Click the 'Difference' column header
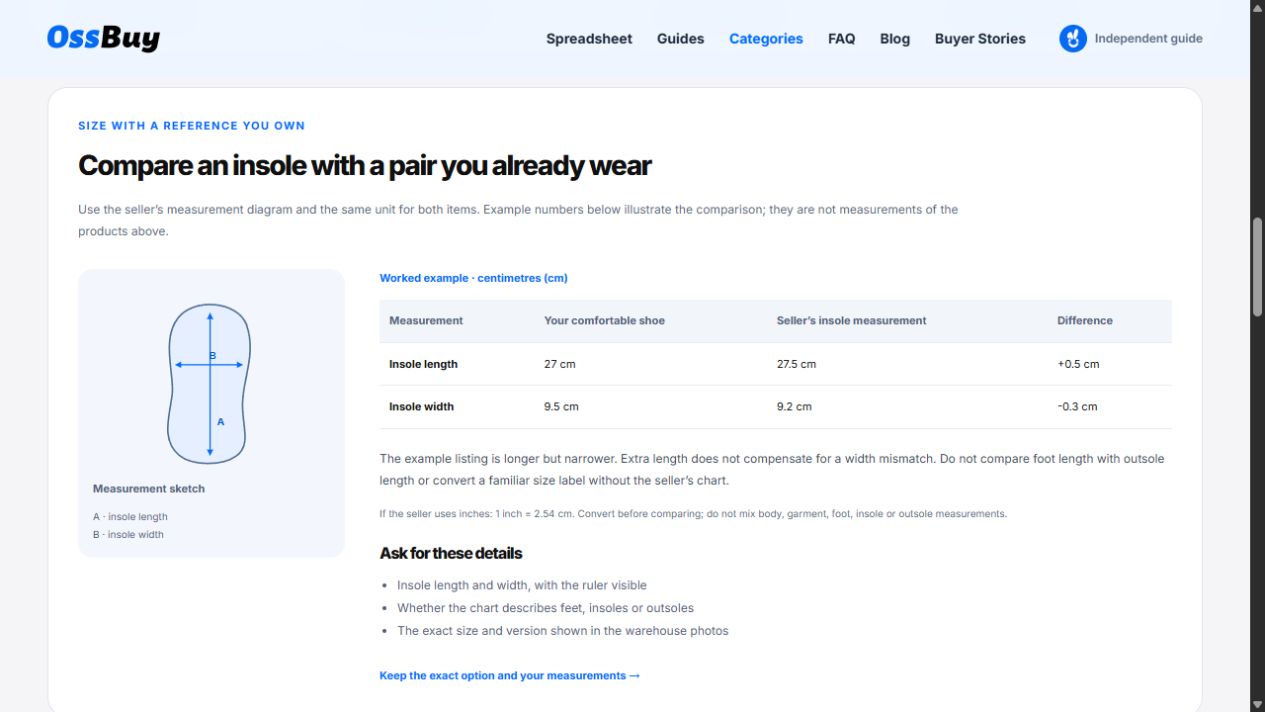 pos(1085,321)
